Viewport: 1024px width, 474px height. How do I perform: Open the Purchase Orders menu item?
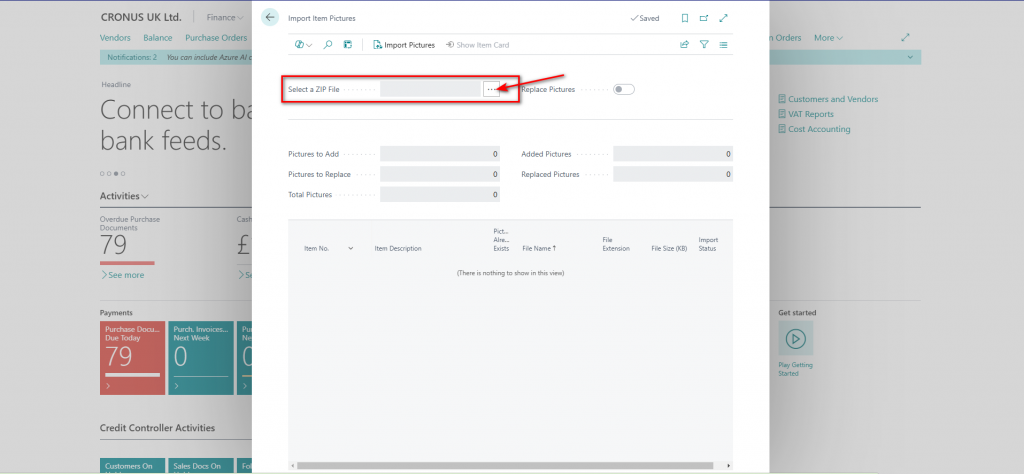(216, 38)
